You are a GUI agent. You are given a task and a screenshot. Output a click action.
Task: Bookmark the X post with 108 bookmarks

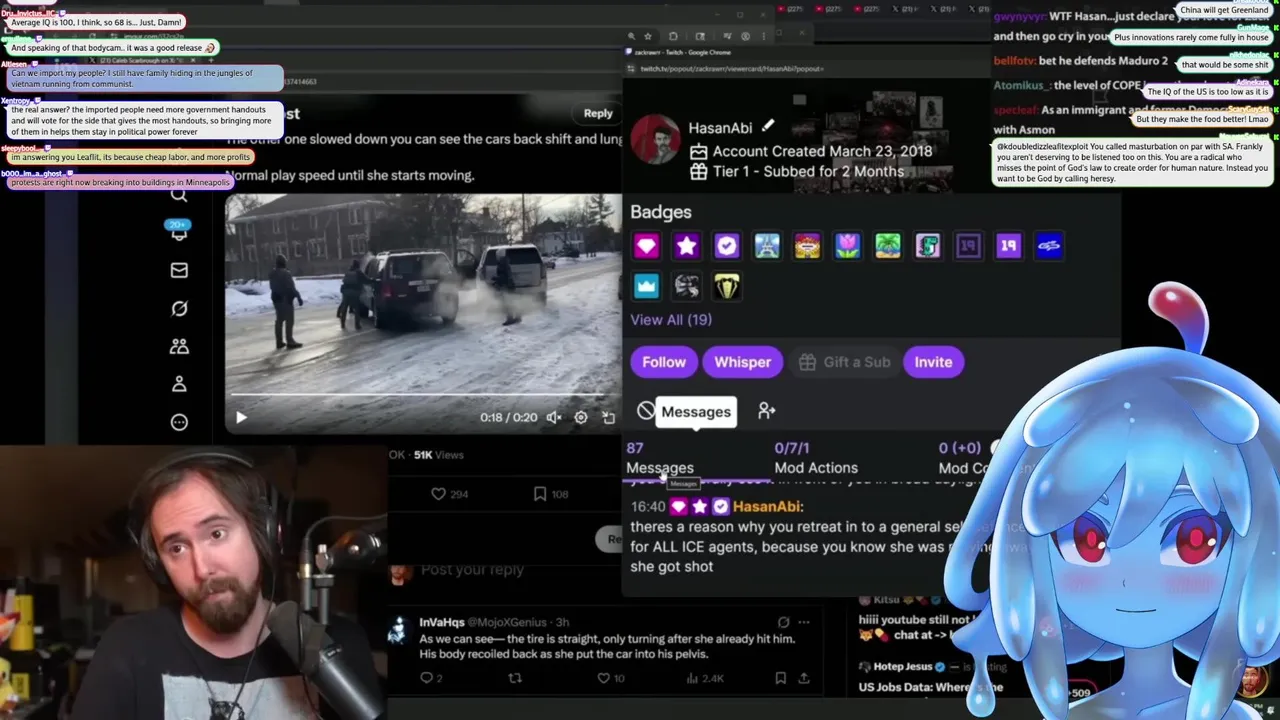pos(550,494)
